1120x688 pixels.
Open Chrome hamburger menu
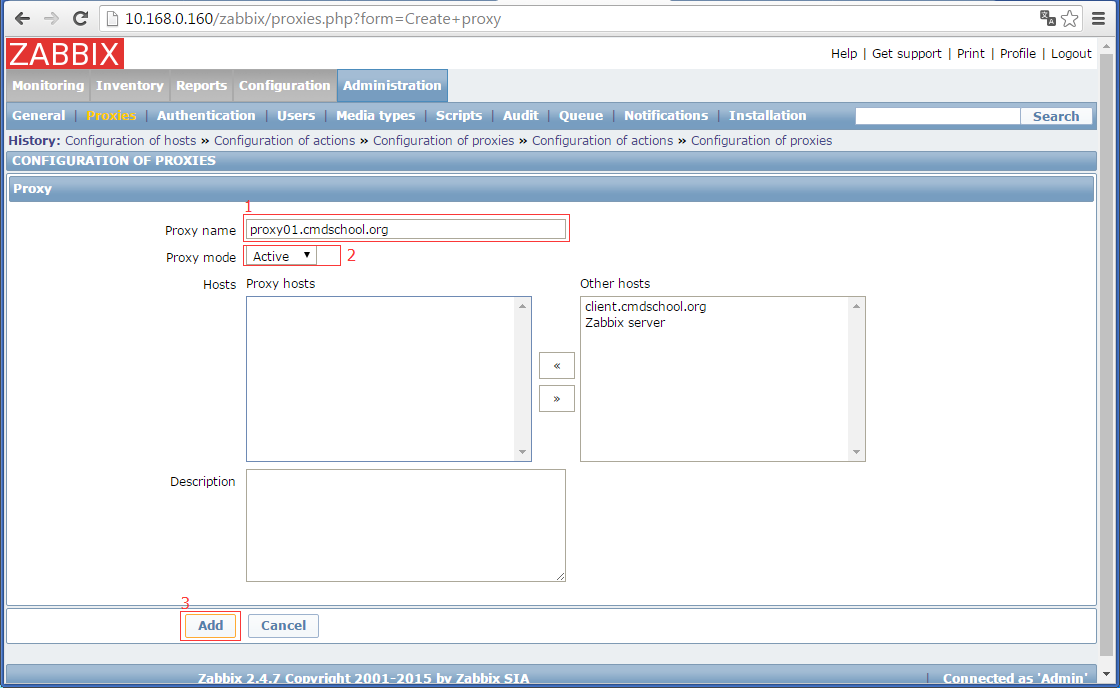click(1099, 19)
